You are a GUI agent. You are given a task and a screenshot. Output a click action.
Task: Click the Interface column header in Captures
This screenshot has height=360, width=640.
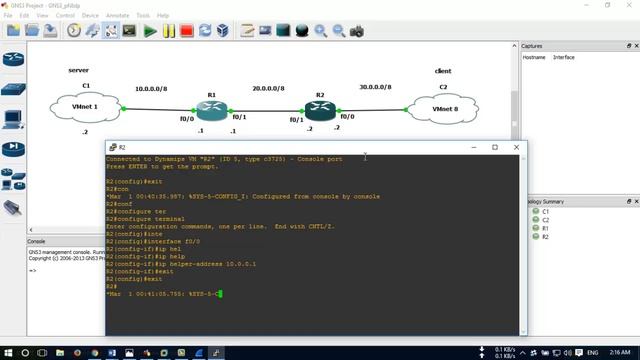click(x=564, y=58)
